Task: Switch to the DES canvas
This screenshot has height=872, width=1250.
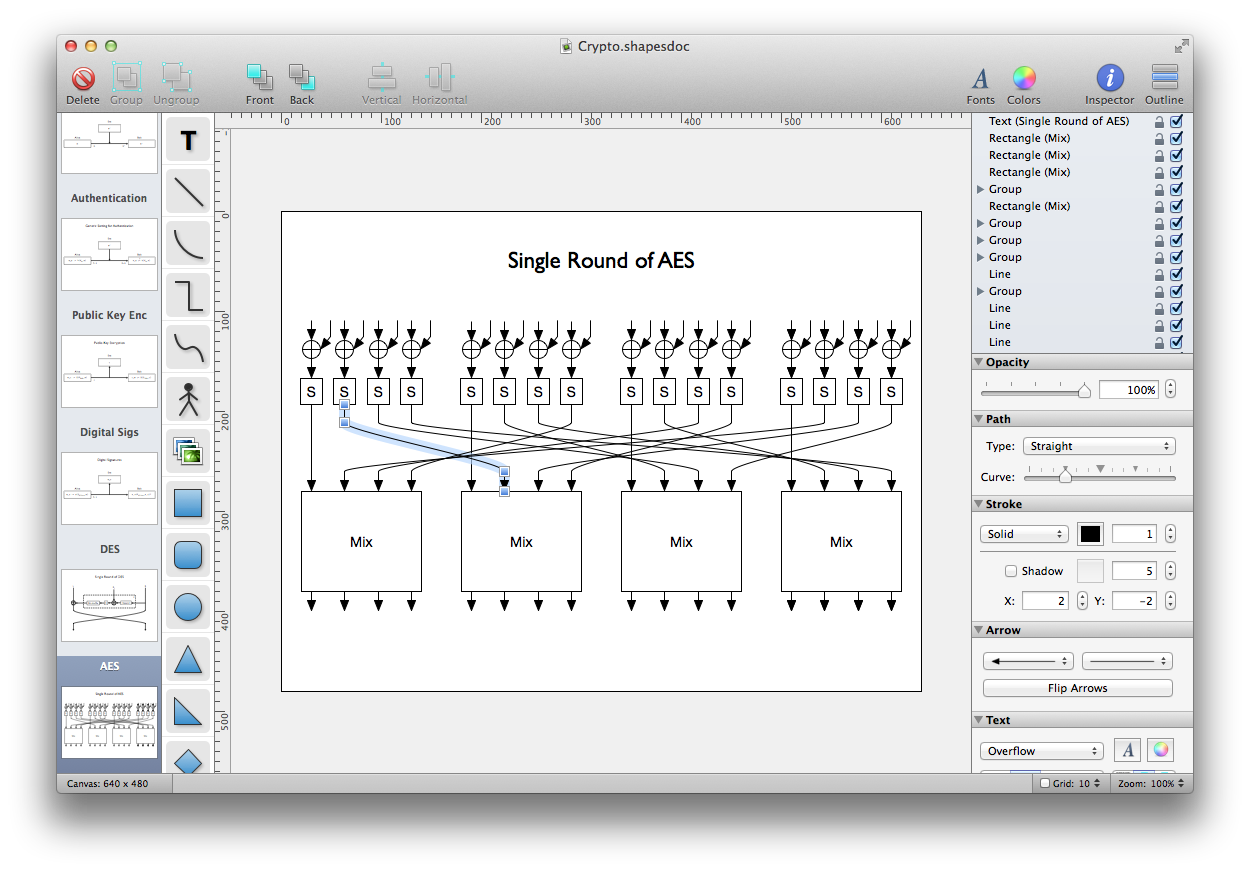Action: [108, 606]
